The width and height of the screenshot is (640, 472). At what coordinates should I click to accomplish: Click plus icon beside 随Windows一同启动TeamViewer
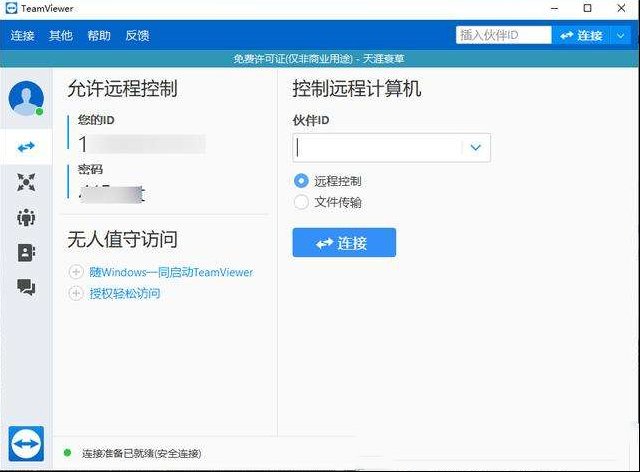click(76, 272)
